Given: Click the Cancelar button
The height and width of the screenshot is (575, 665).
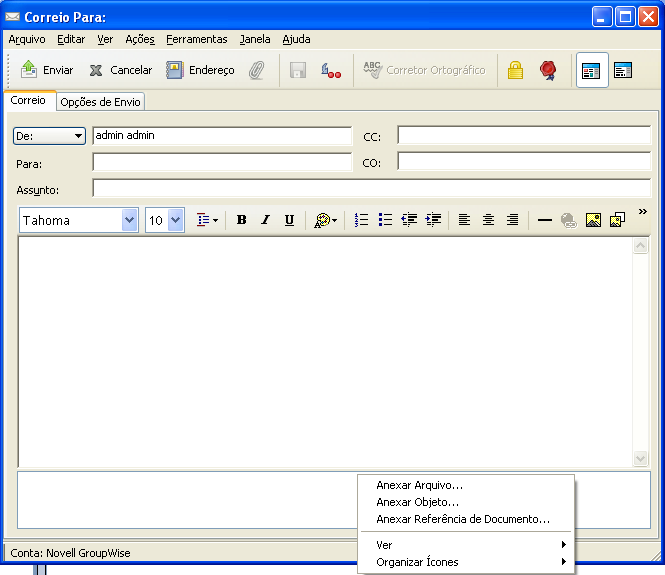Looking at the screenshot, I should tap(121, 70).
